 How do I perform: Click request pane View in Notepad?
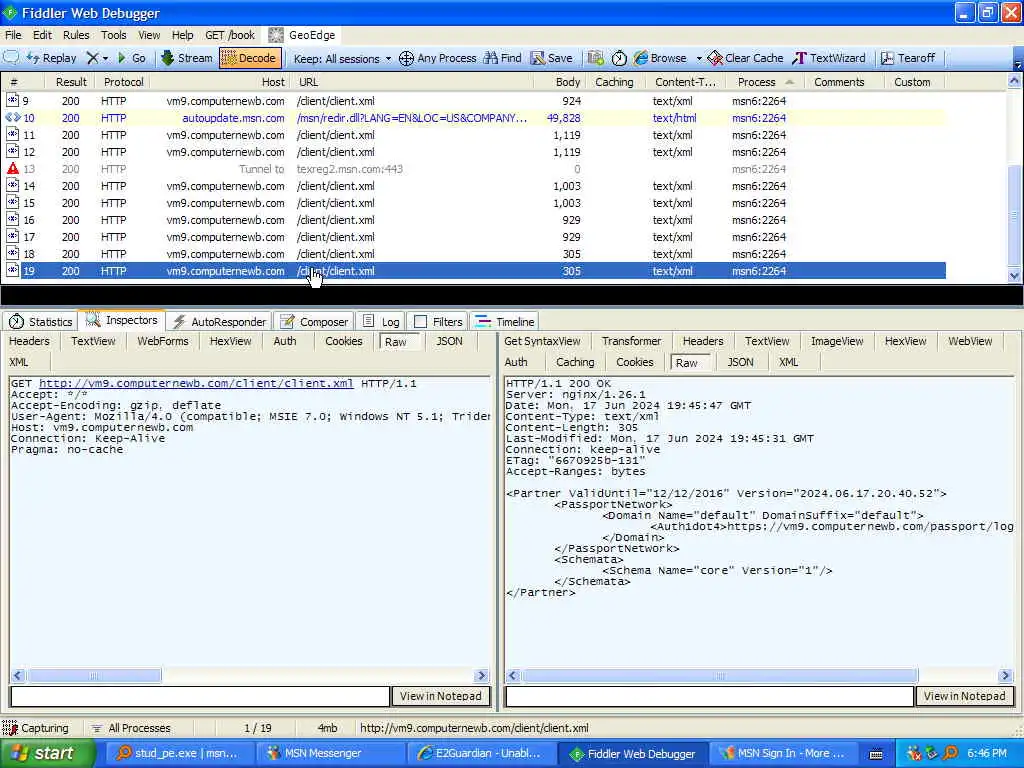(x=441, y=696)
